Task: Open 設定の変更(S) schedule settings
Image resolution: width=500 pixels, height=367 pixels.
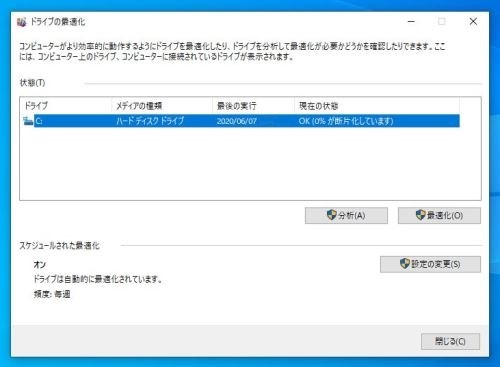Action: point(430,264)
